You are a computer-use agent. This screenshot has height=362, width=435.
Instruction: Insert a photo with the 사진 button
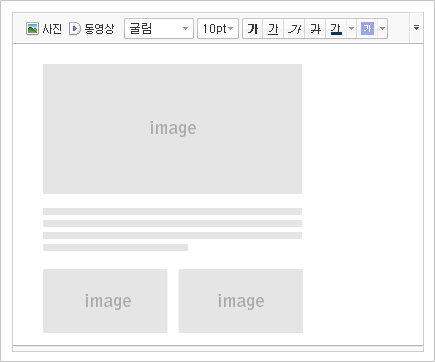tap(44, 29)
